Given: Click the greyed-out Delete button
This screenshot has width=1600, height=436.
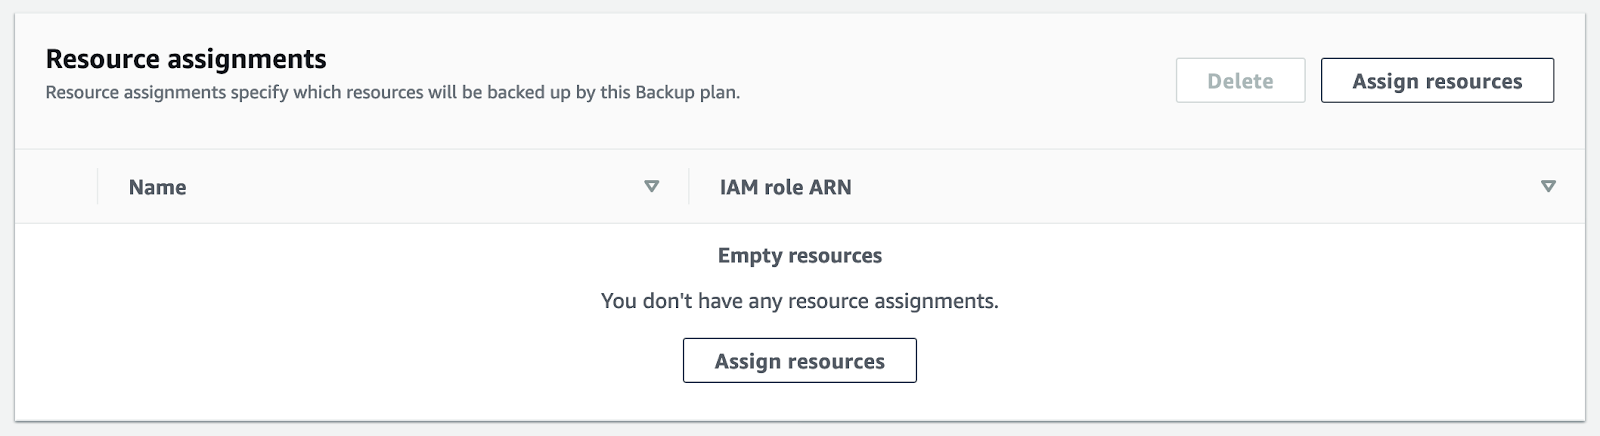Looking at the screenshot, I should [1240, 81].
